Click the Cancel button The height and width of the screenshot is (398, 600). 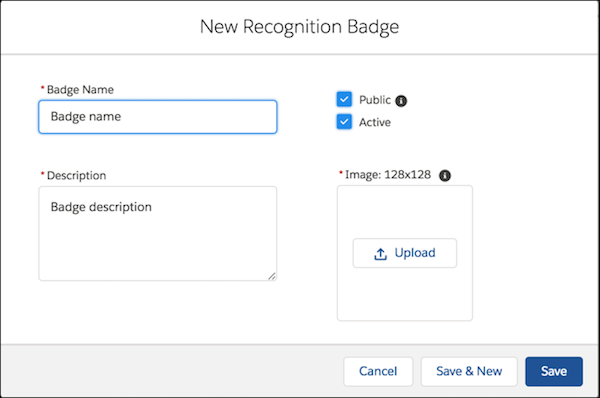[378, 371]
